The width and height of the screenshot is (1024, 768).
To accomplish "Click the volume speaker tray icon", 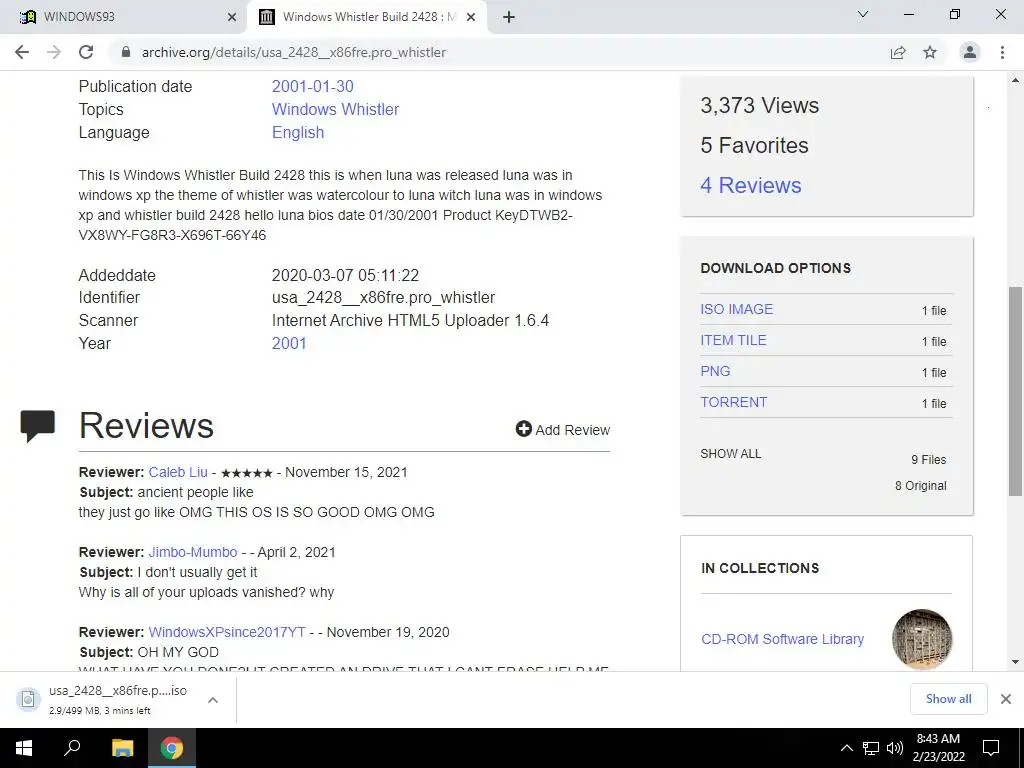I will coord(895,748).
